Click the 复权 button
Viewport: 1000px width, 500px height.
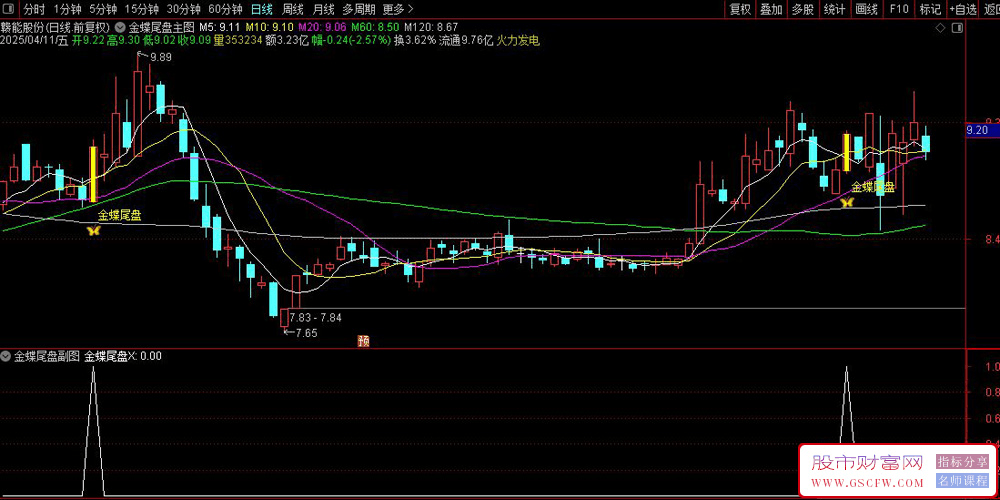point(740,9)
